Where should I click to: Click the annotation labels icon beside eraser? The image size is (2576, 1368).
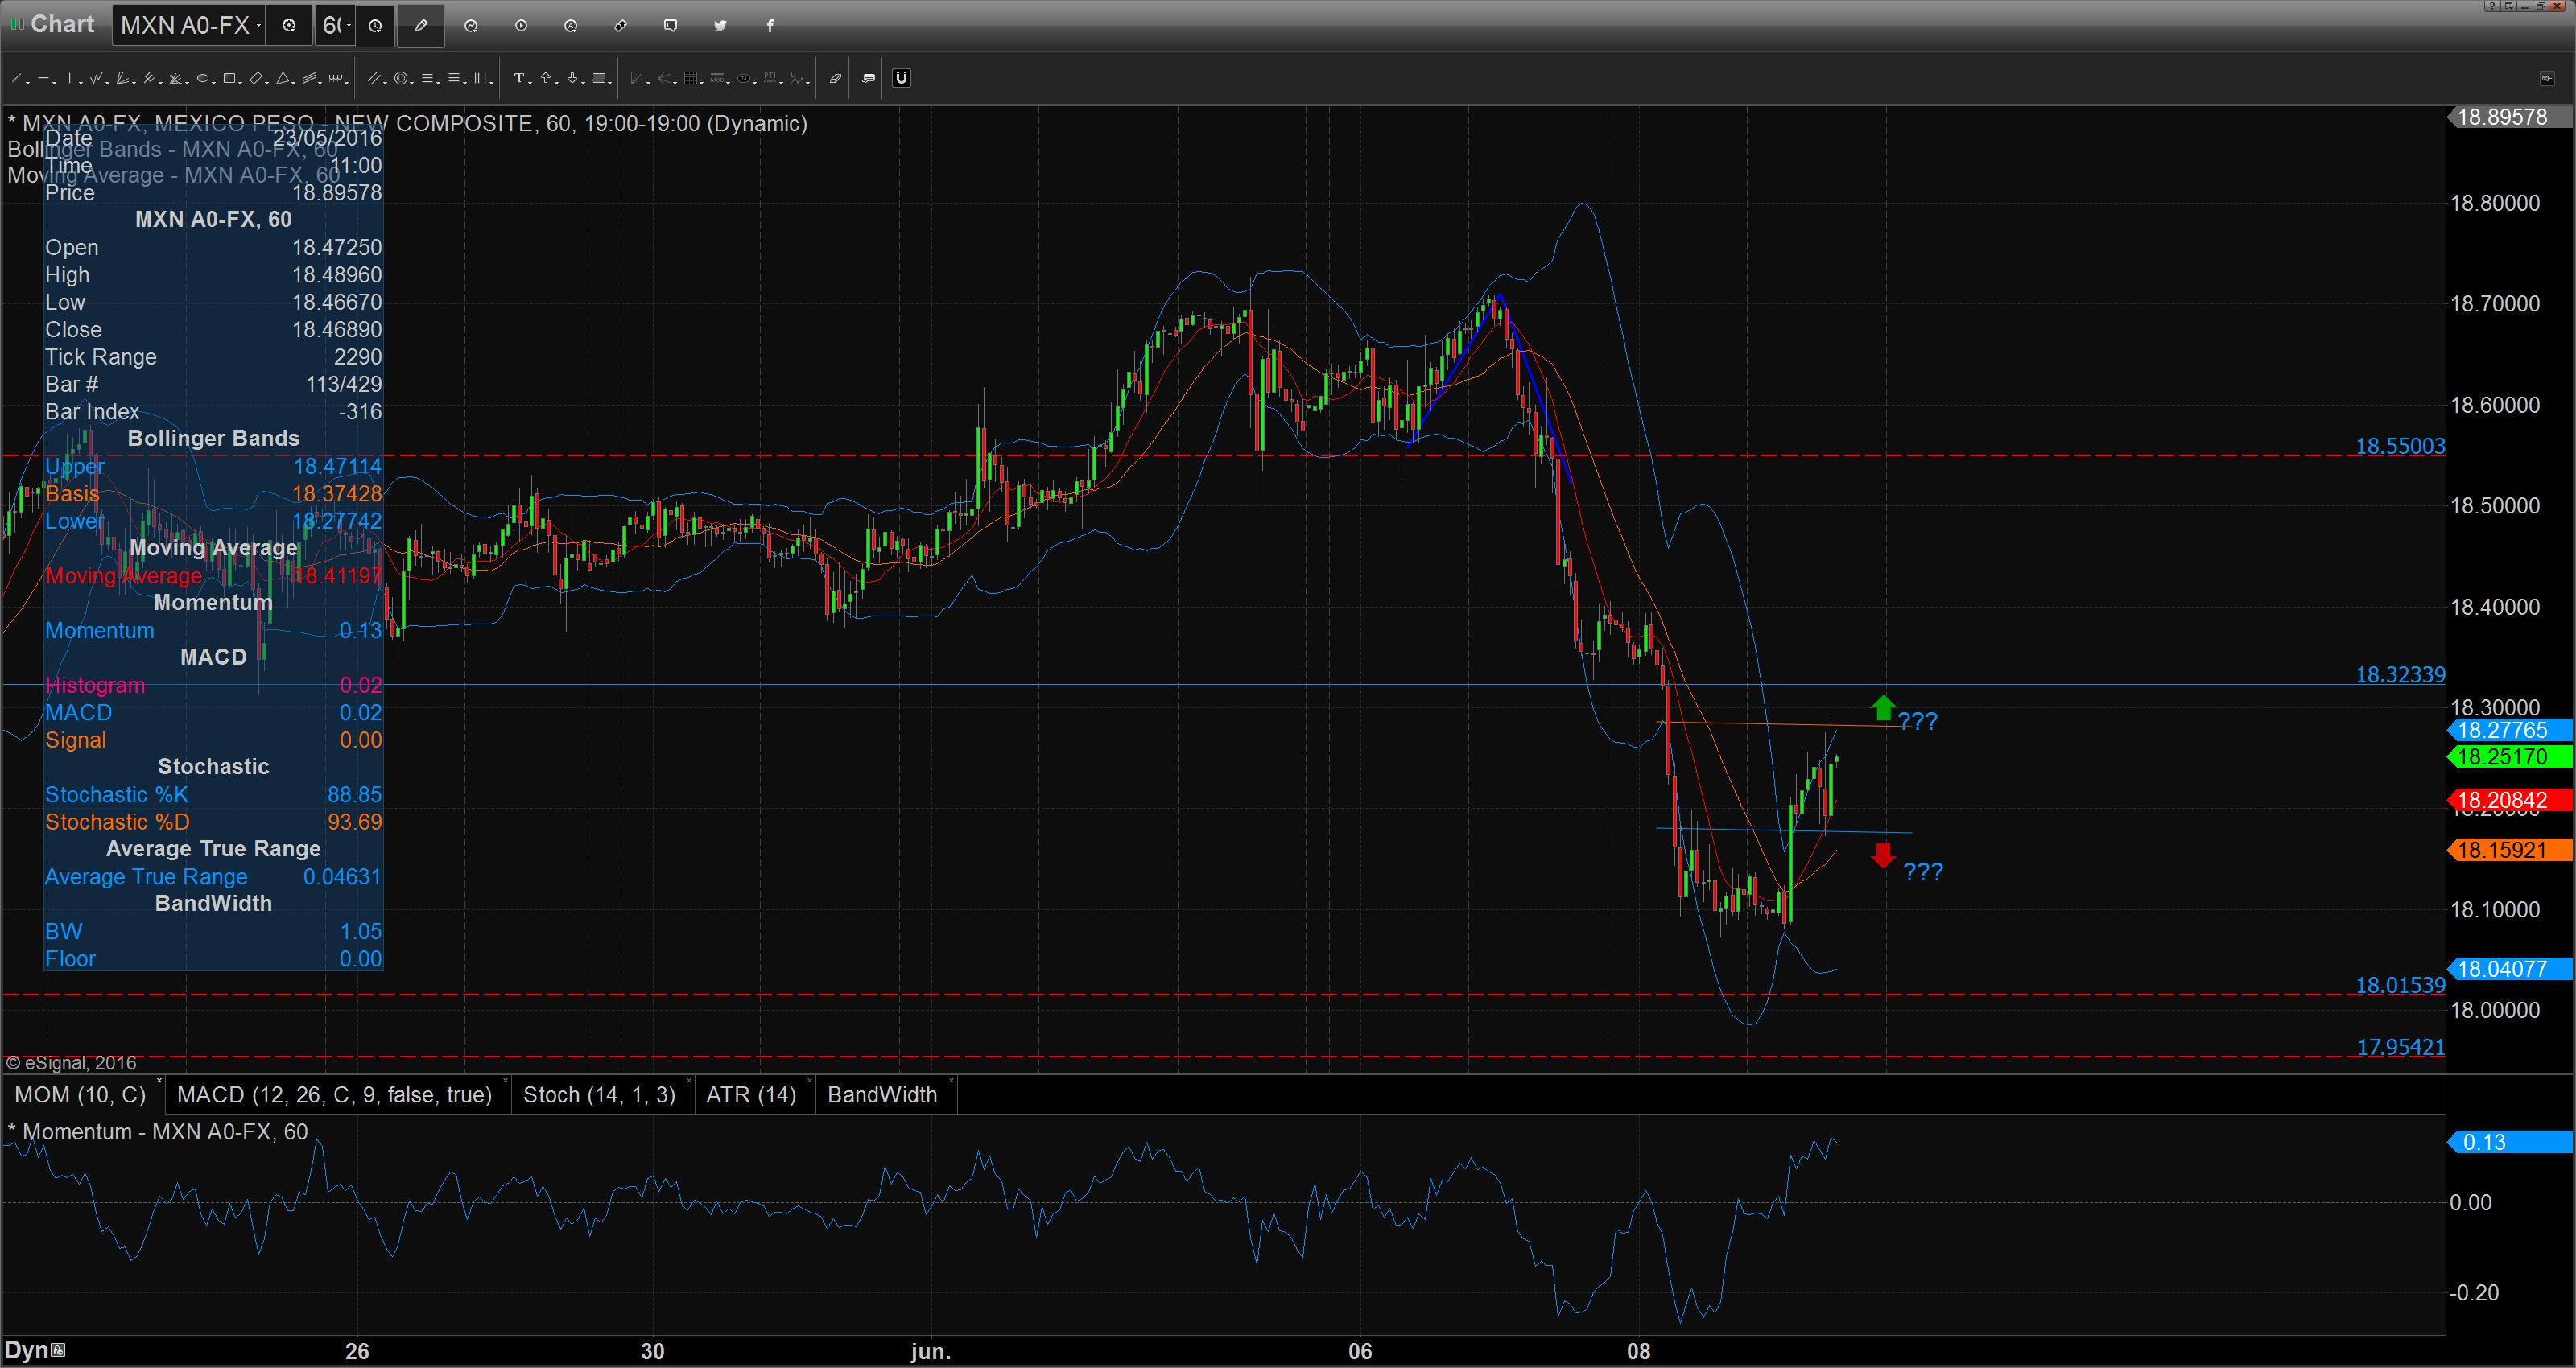tap(869, 78)
